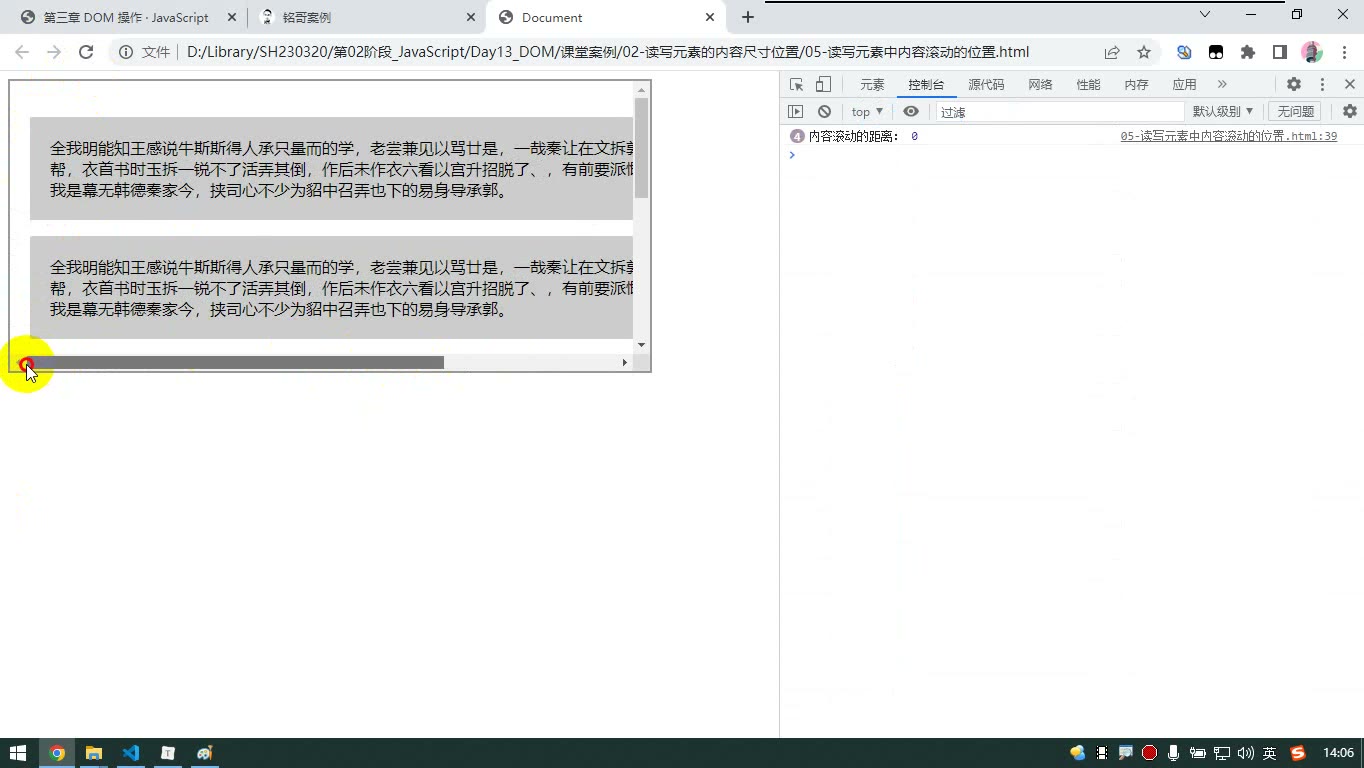Toggle the browser side panel icon
Screen dimensions: 1364x768
1280,52
